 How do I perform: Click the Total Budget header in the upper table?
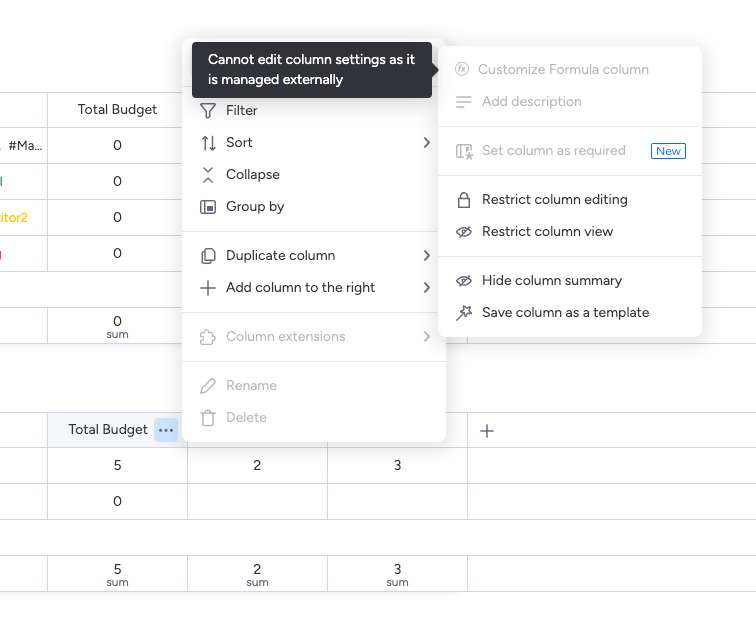point(117,110)
